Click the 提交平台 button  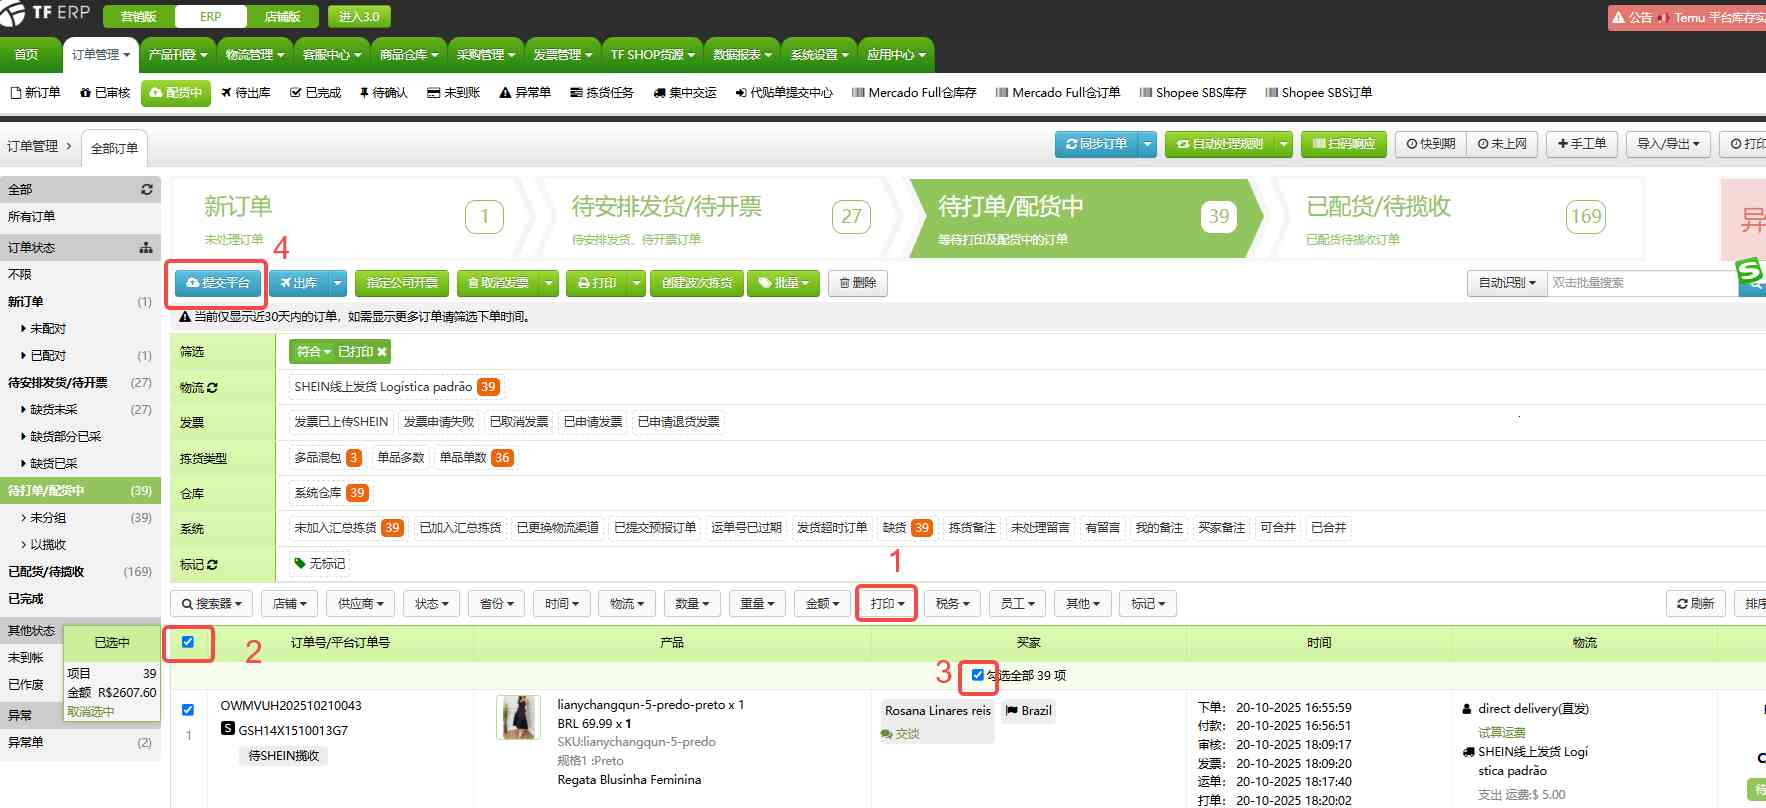(218, 283)
